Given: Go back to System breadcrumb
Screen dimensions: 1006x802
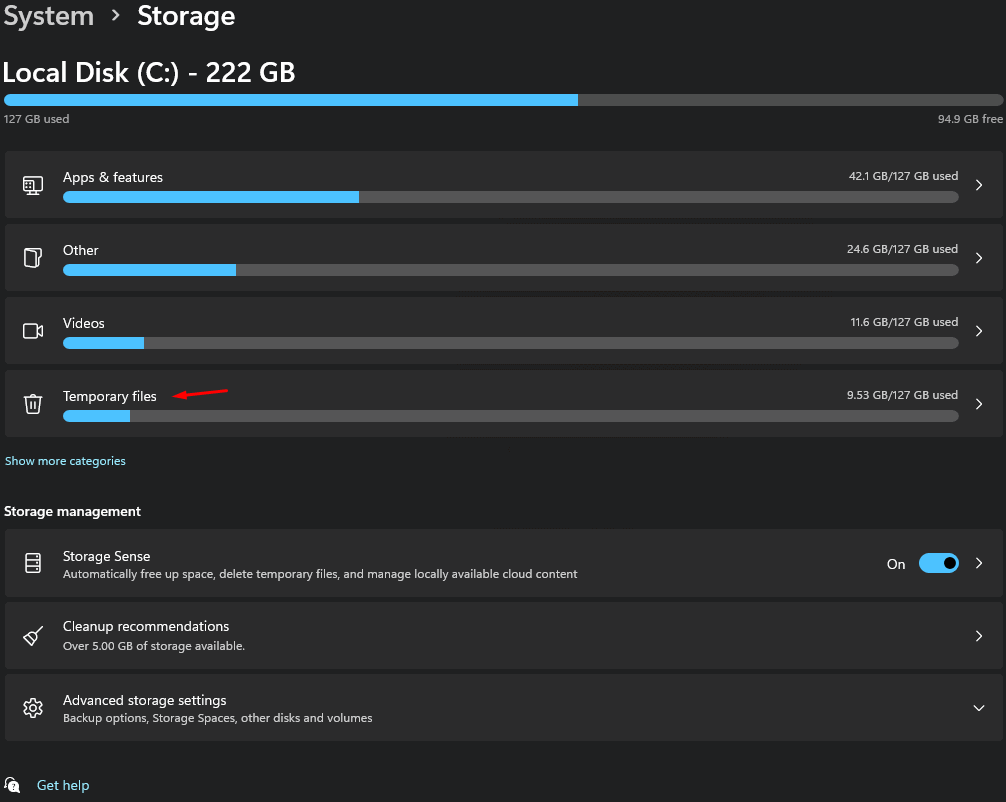Looking at the screenshot, I should pyautogui.click(x=48, y=16).
